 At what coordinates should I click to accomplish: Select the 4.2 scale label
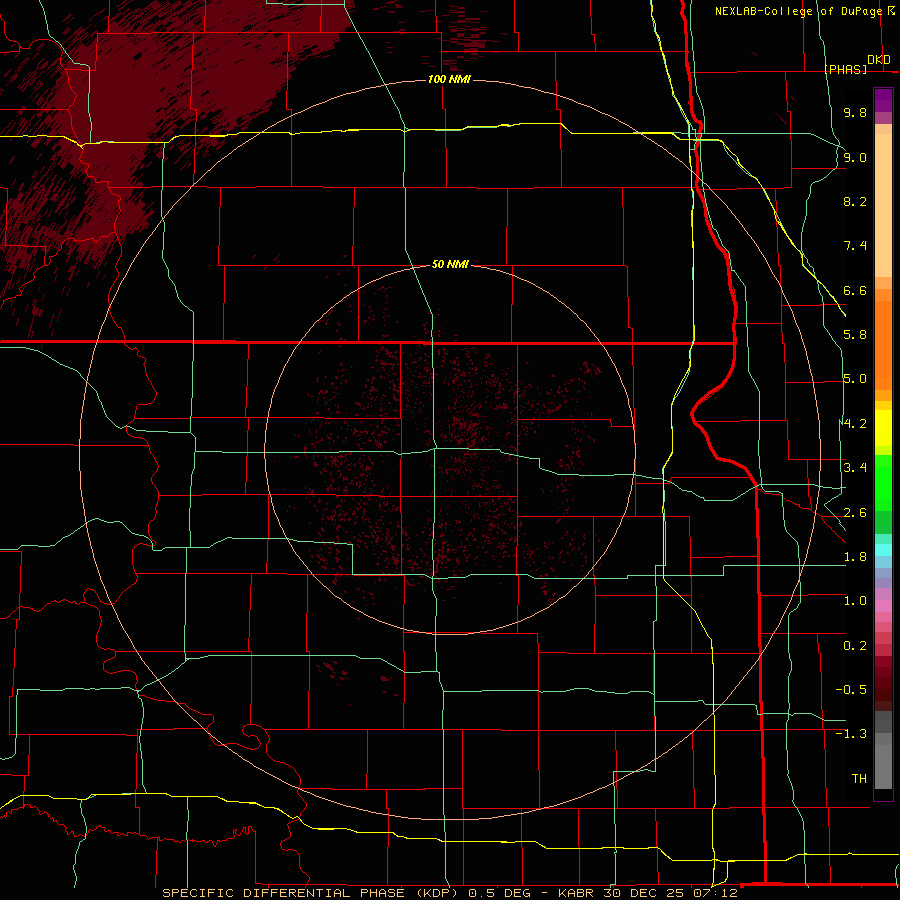(855, 424)
